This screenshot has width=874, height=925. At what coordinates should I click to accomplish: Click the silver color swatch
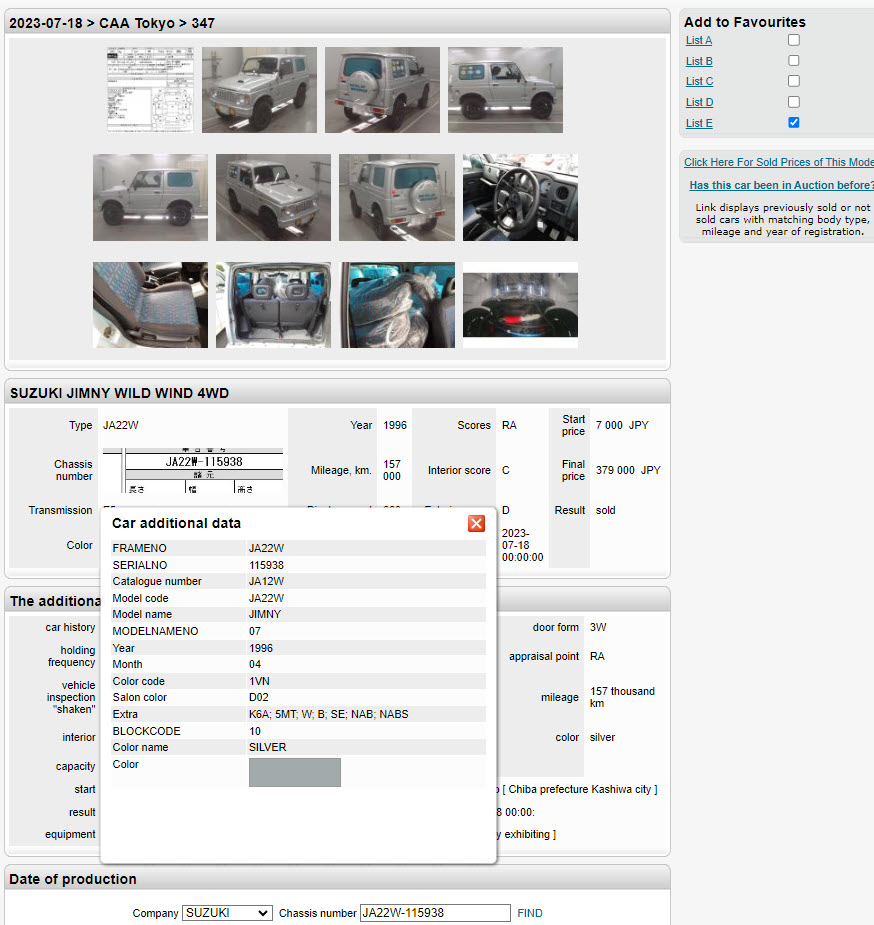295,772
